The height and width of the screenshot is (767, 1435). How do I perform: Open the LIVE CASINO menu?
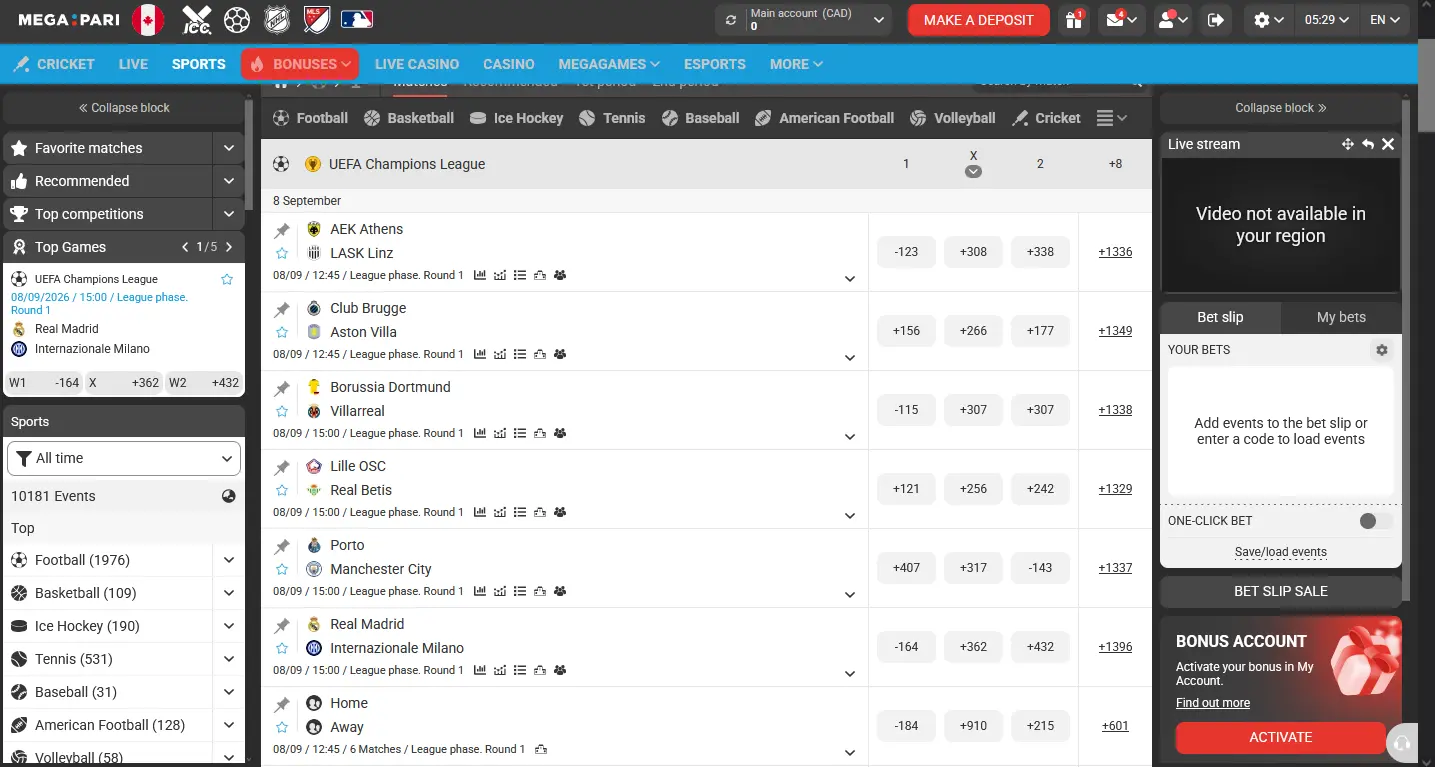[x=417, y=64]
